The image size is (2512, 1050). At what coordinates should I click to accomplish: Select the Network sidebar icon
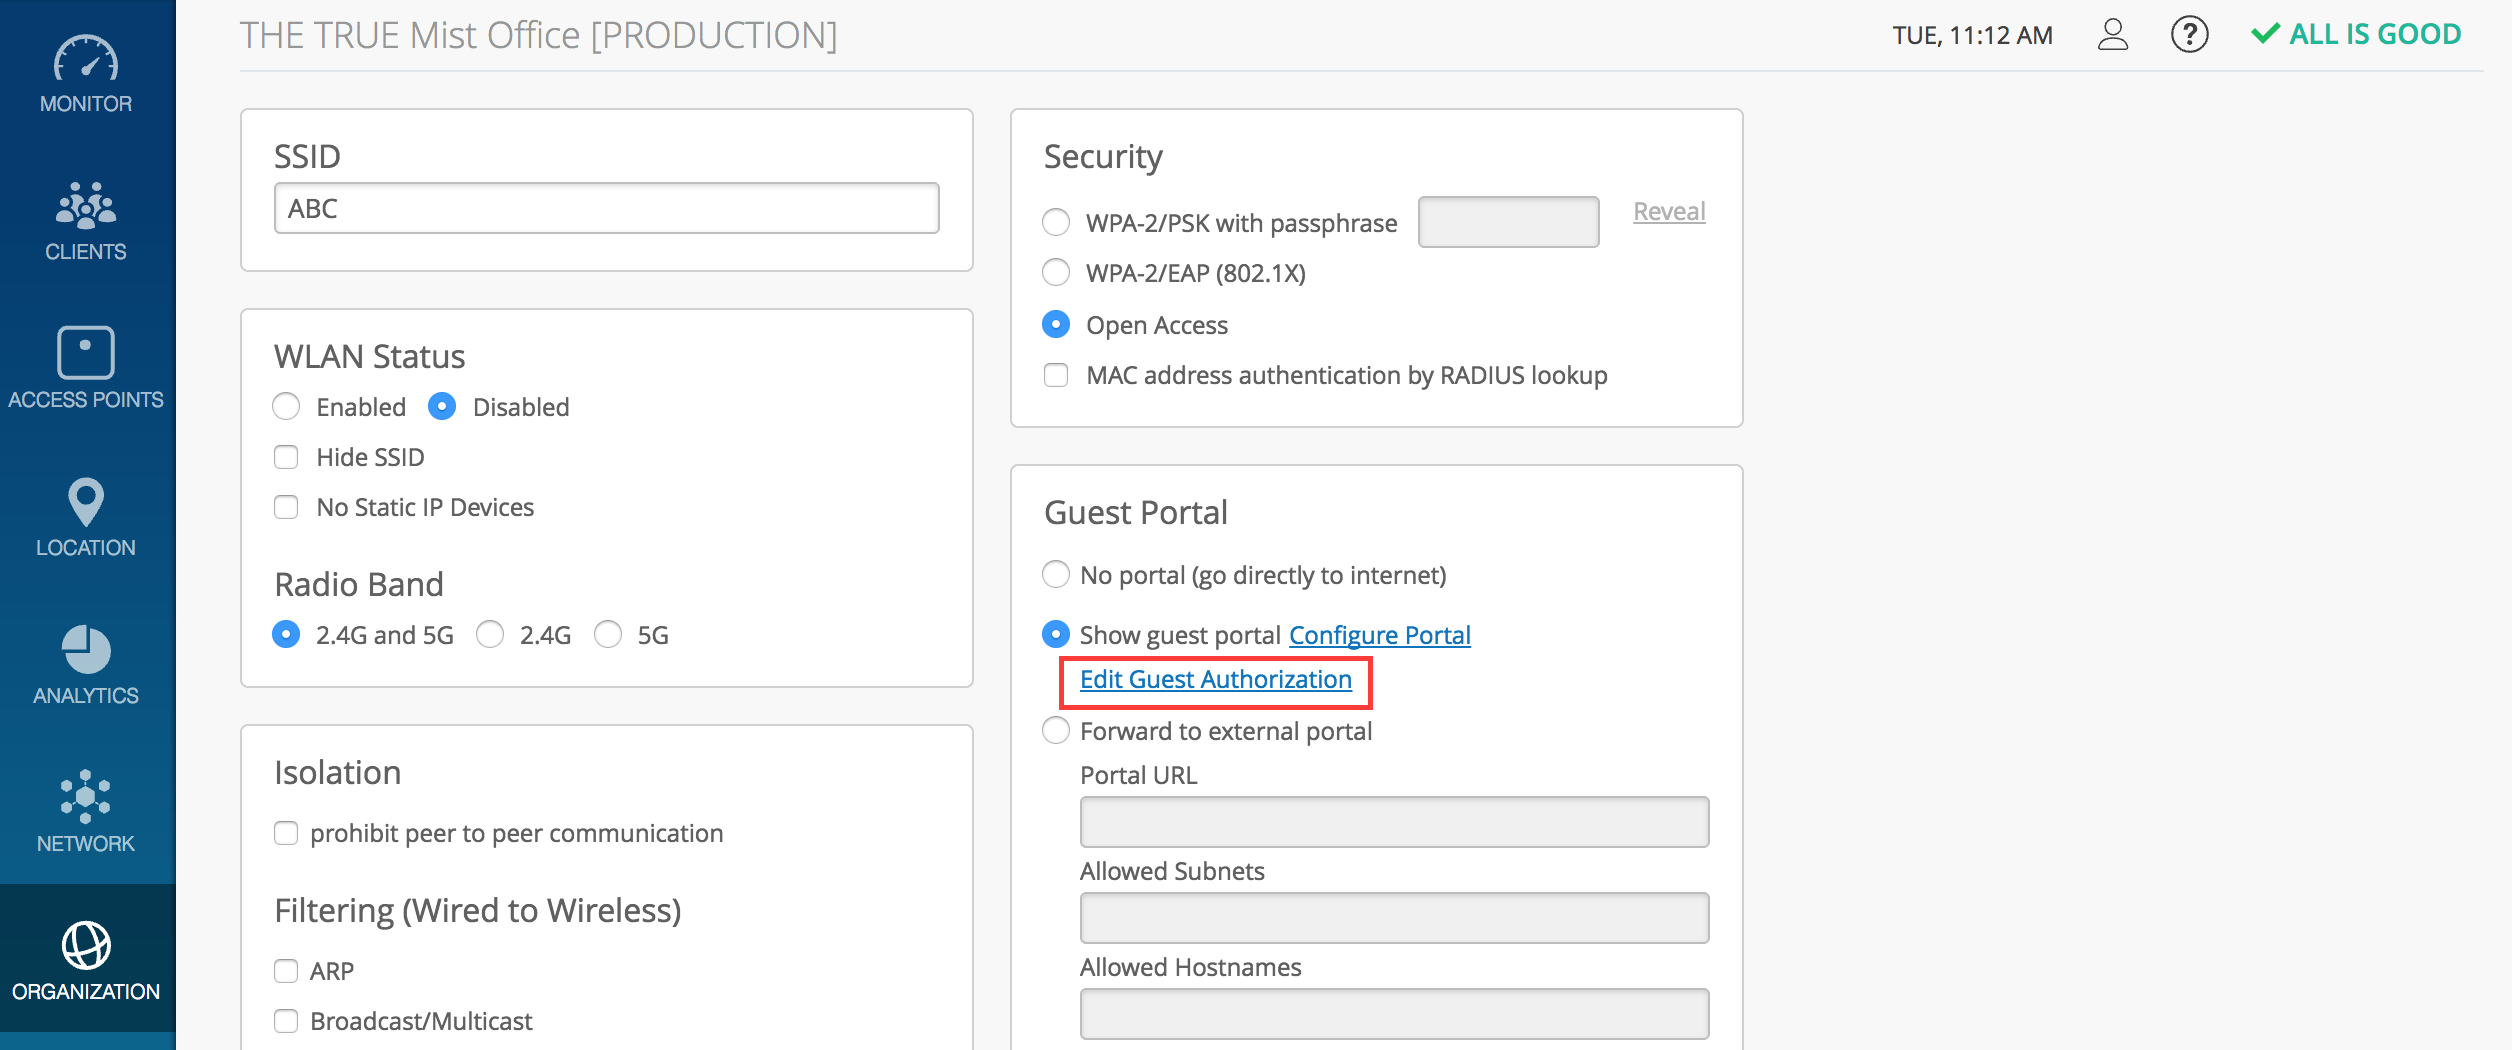click(x=86, y=797)
